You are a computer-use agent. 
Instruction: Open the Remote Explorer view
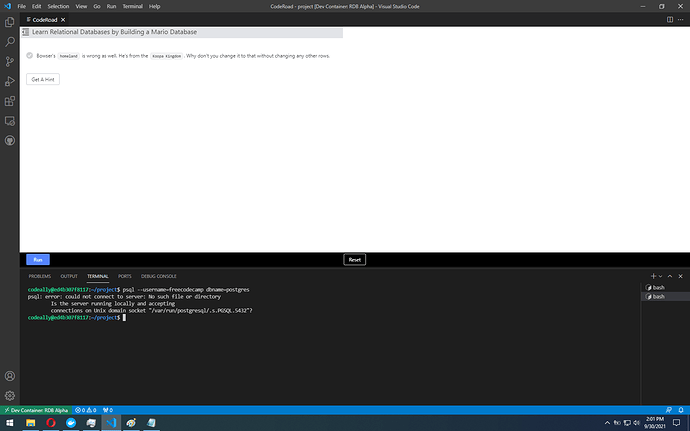(10, 121)
